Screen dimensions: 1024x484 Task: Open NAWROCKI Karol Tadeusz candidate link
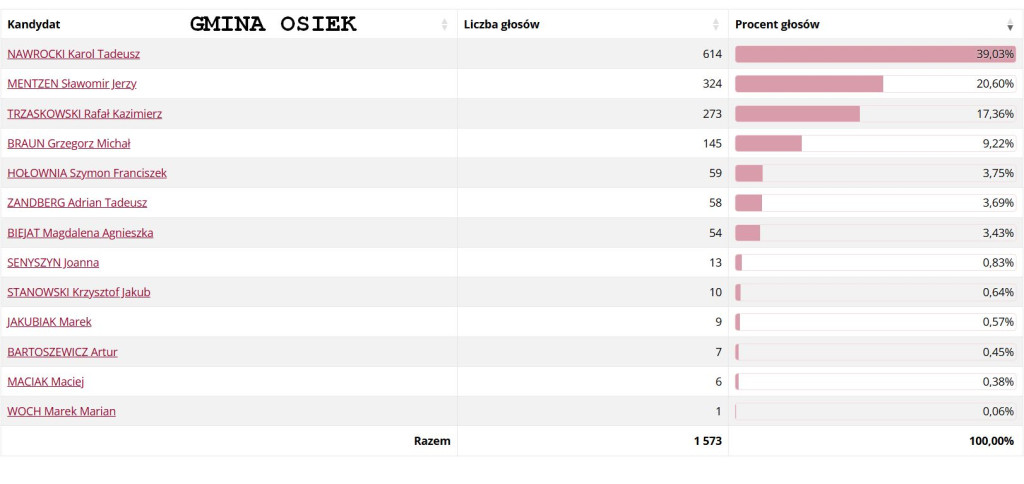coord(73,54)
